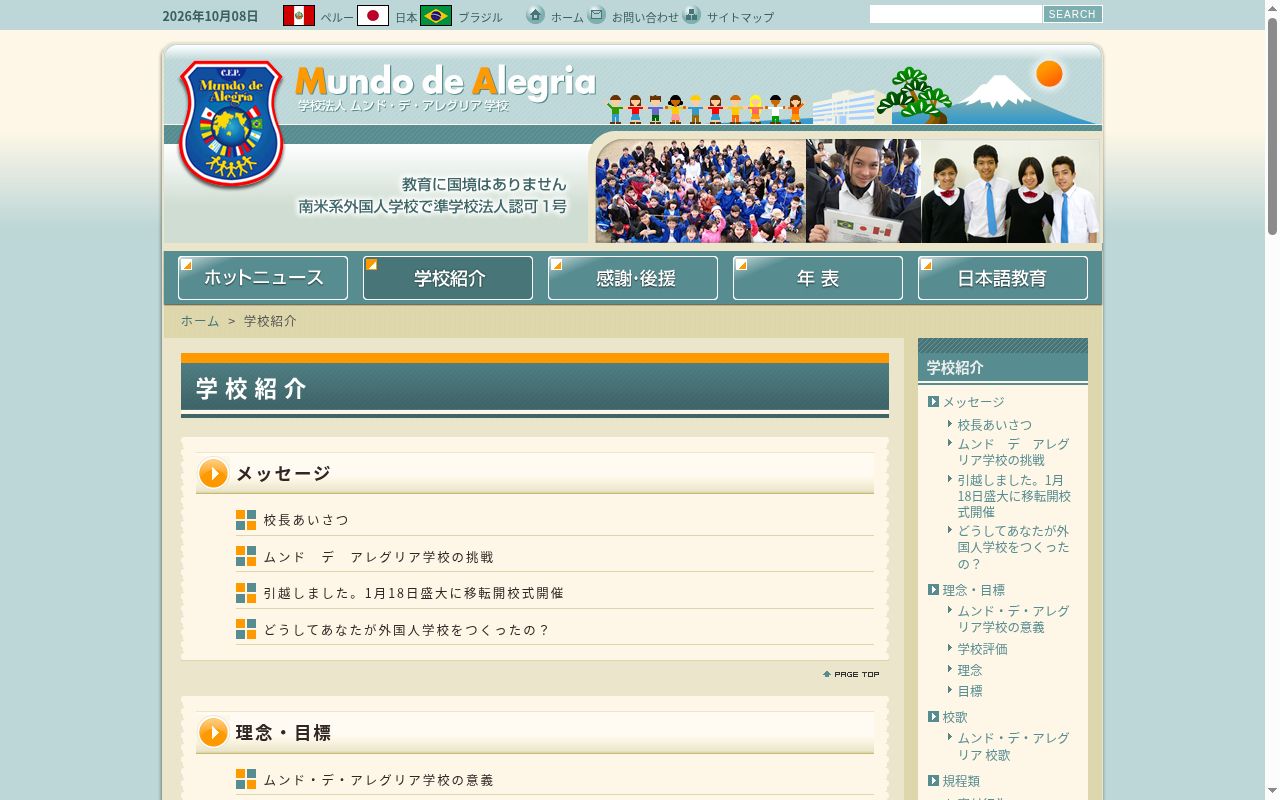Image resolution: width=1280 pixels, height=800 pixels.
Task: Click the Mundo de Alegria school crest logo
Action: pos(231,124)
